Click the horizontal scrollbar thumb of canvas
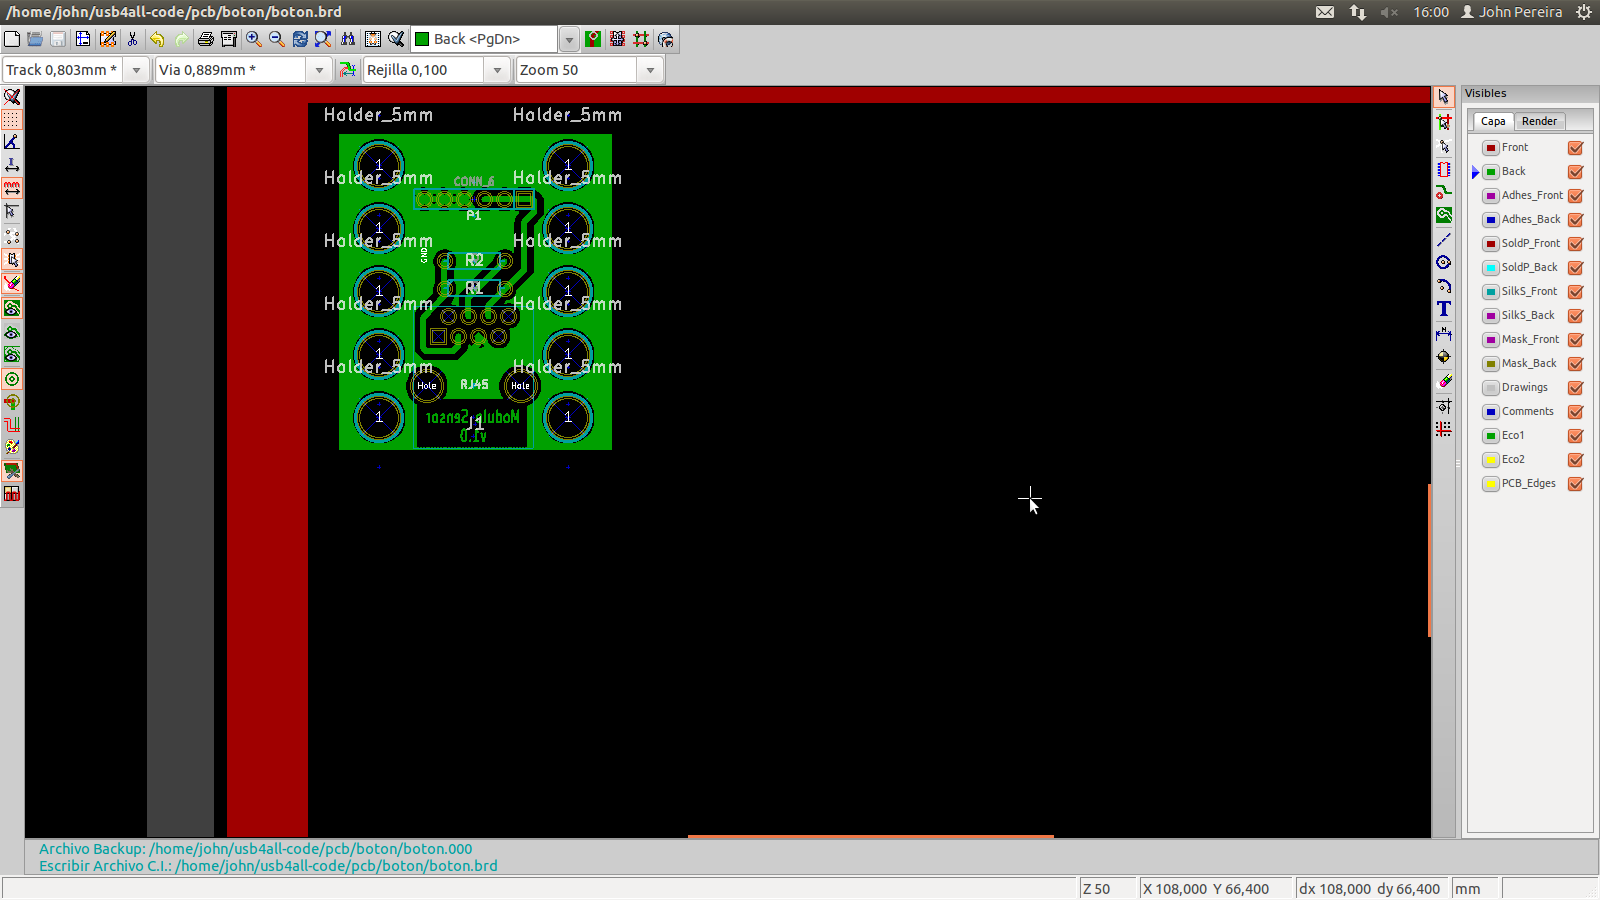This screenshot has width=1600, height=900. pos(871,836)
